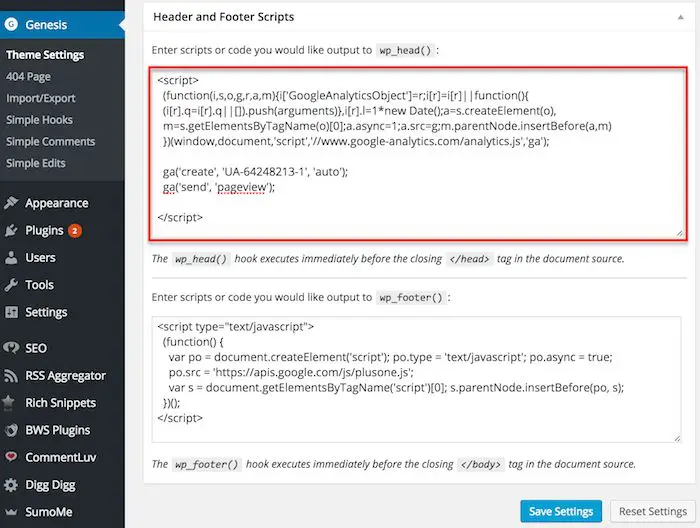Click the Settings sliders icon
Screen dimensions: 700x528
tap(11, 312)
